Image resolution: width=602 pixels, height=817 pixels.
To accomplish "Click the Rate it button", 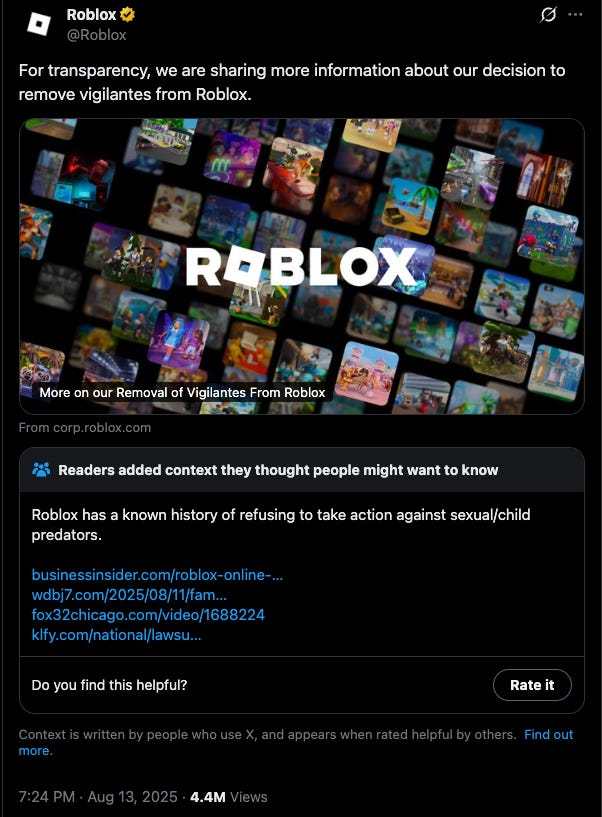I will click(532, 685).
